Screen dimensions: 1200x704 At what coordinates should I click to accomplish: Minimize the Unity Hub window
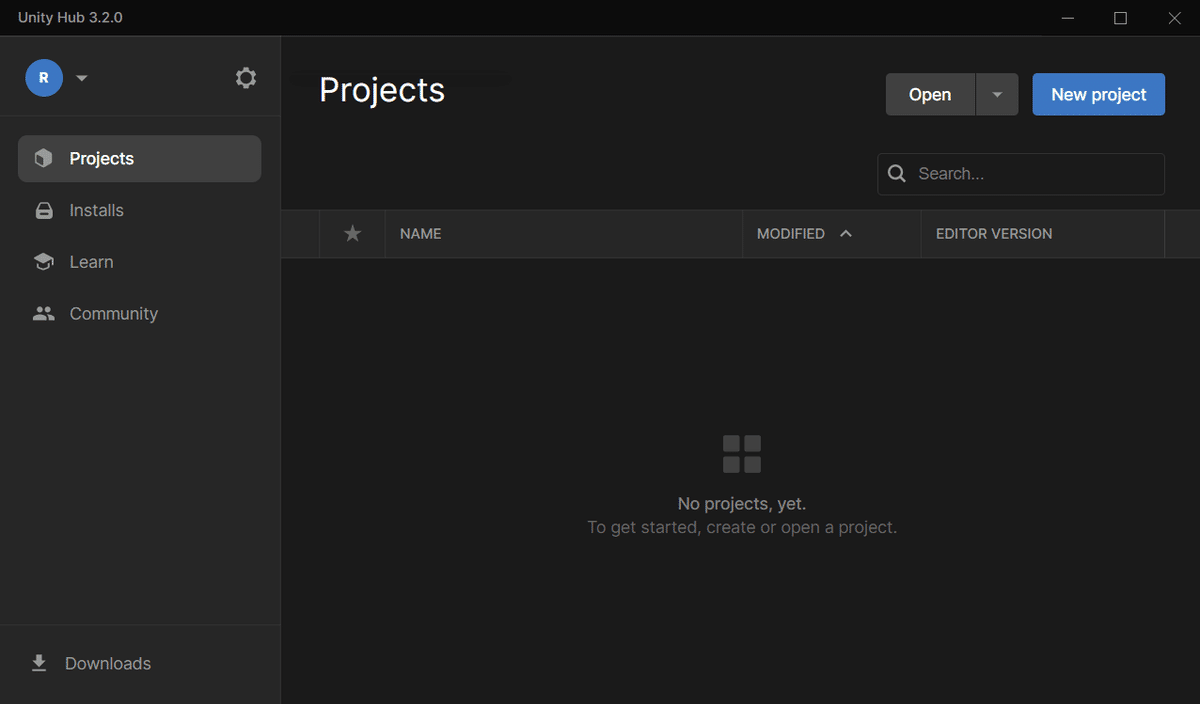tap(1068, 18)
